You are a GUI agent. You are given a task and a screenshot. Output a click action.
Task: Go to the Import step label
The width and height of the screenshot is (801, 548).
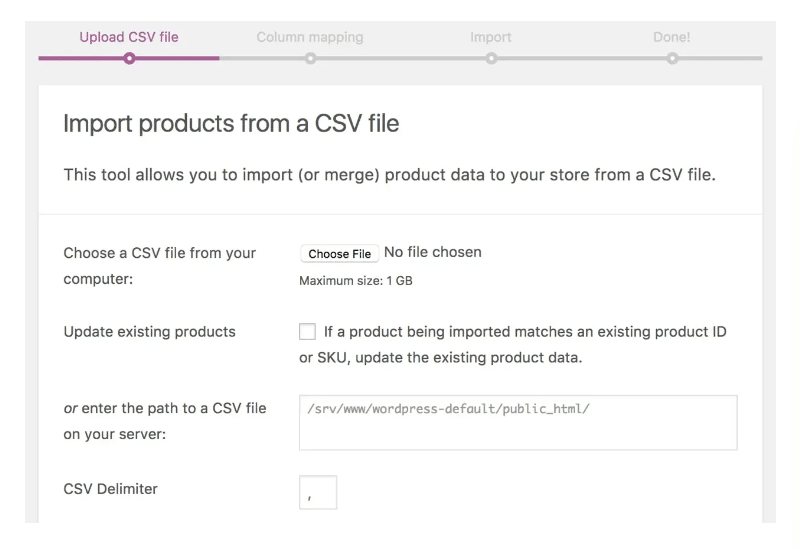[x=491, y=37]
